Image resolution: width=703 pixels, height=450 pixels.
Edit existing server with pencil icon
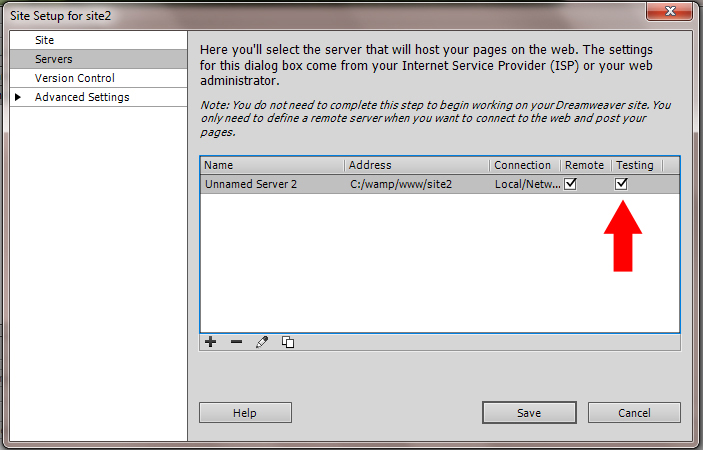(x=262, y=342)
